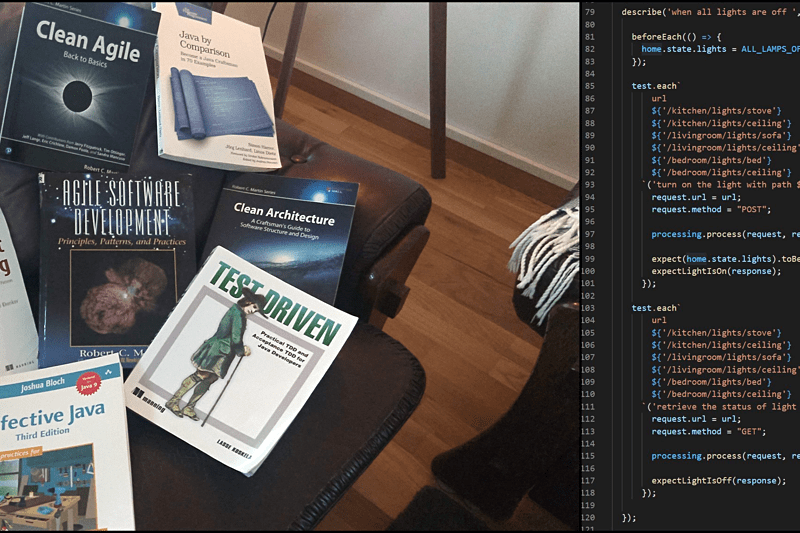Viewport: 800px width, 533px height.
Task: Click '/livingroom/lights/sofa' on line 89
Action: tap(721, 135)
